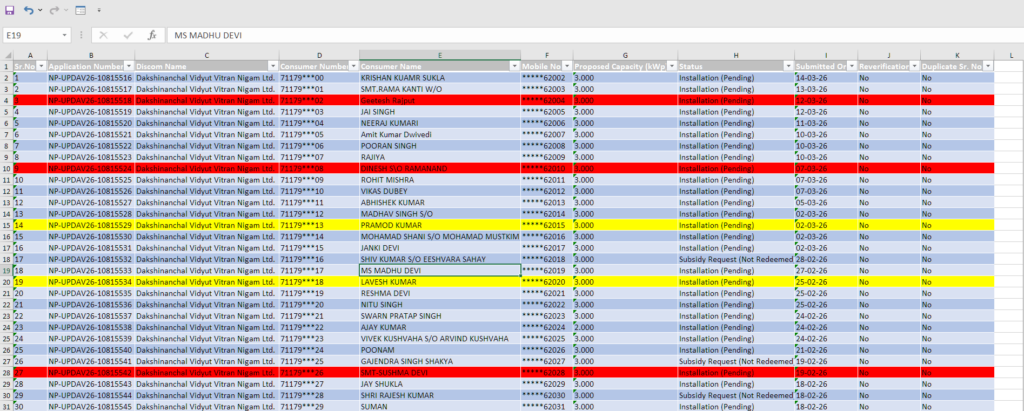Image resolution: width=1024 pixels, height=411 pixels.
Task: Select column E header
Action: 440,55
